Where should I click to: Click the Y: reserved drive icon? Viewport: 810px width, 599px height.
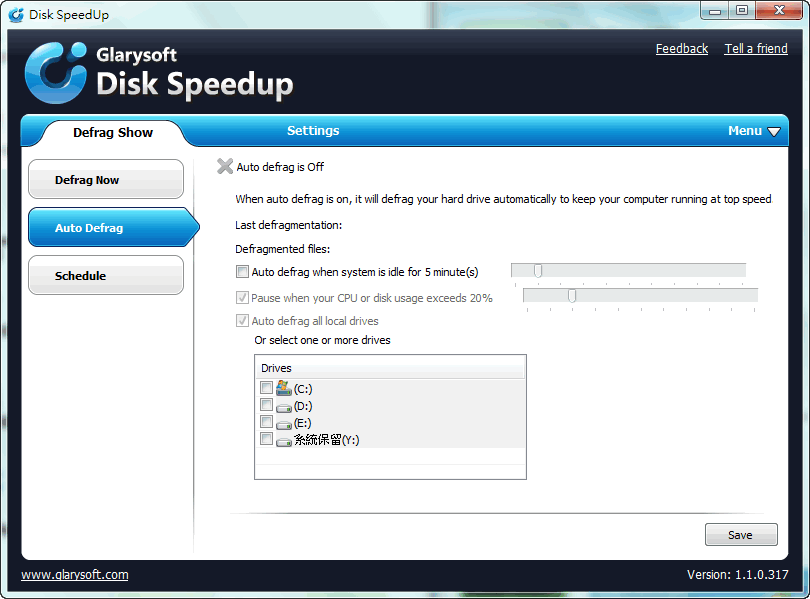tap(284, 442)
